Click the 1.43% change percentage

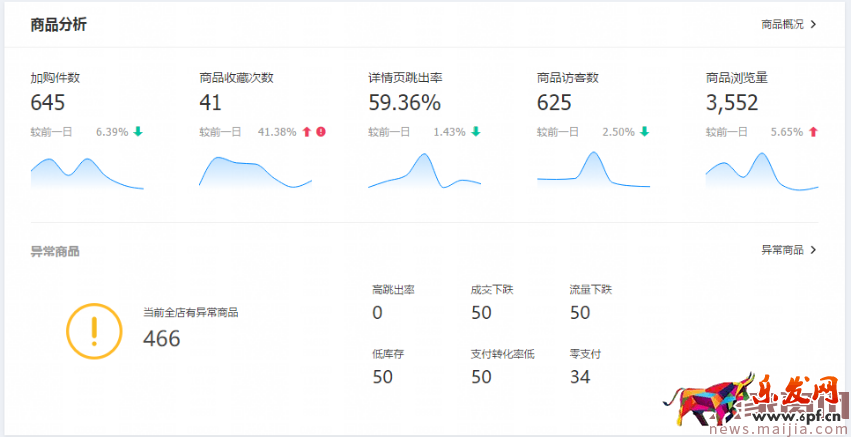[x=449, y=132]
